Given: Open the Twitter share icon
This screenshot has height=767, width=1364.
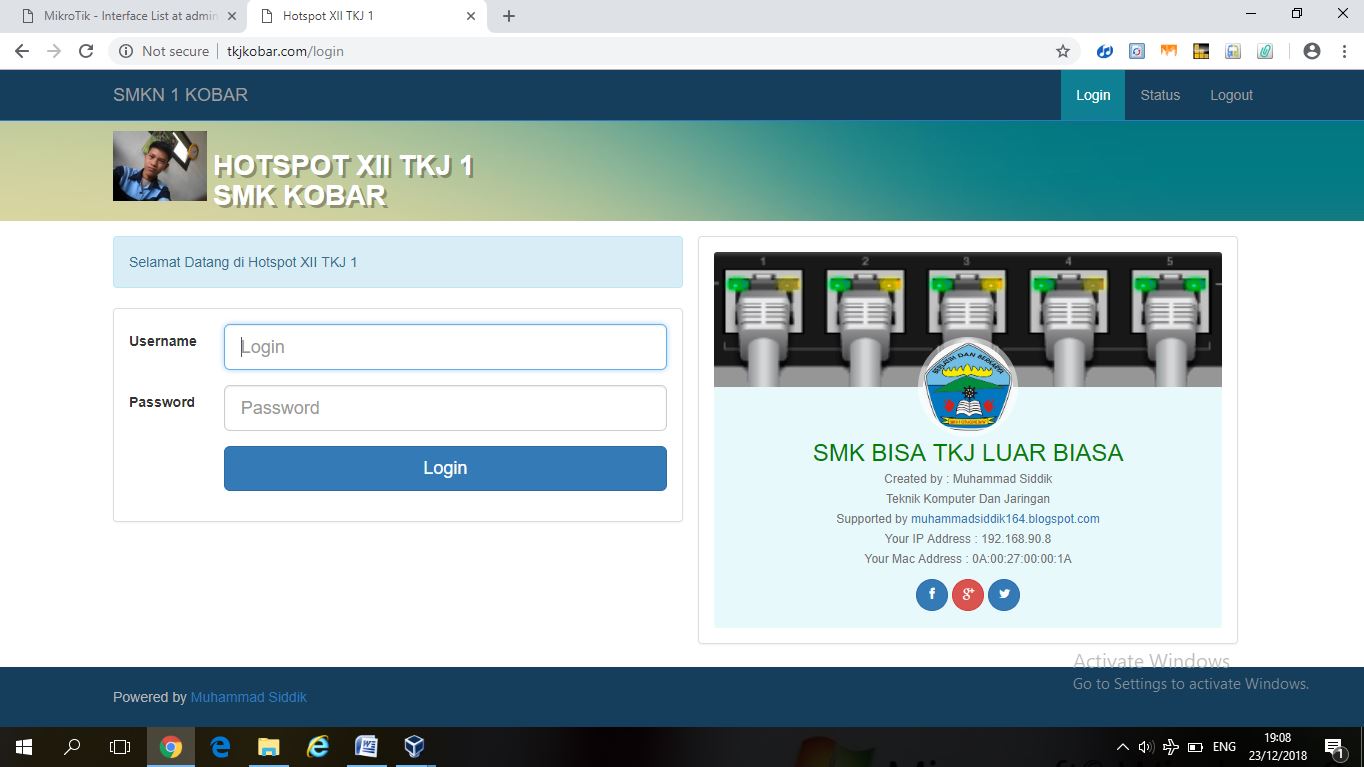Looking at the screenshot, I should click(x=1004, y=594).
